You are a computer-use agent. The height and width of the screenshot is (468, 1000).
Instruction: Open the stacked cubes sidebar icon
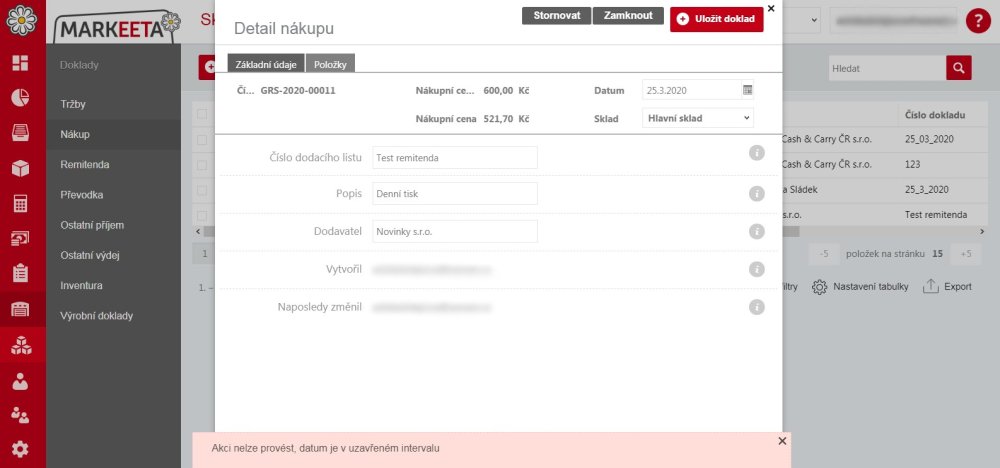click(x=20, y=345)
